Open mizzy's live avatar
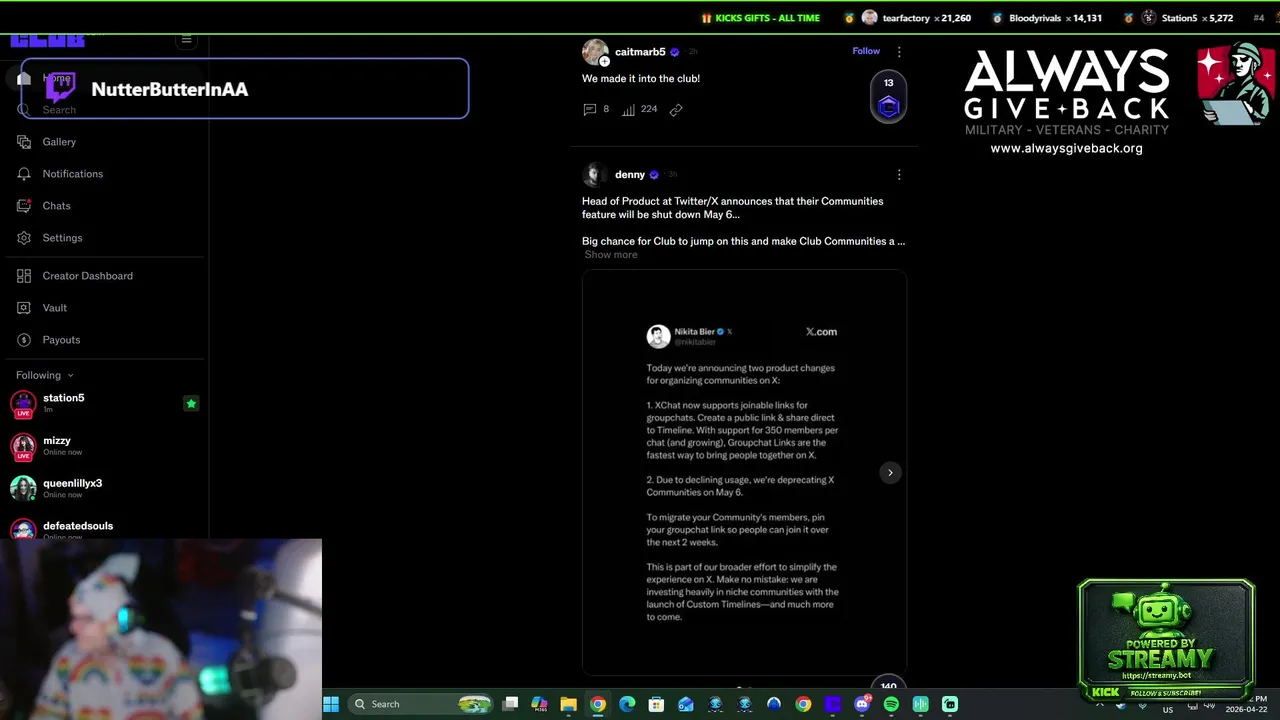1280x720 pixels. [23, 446]
